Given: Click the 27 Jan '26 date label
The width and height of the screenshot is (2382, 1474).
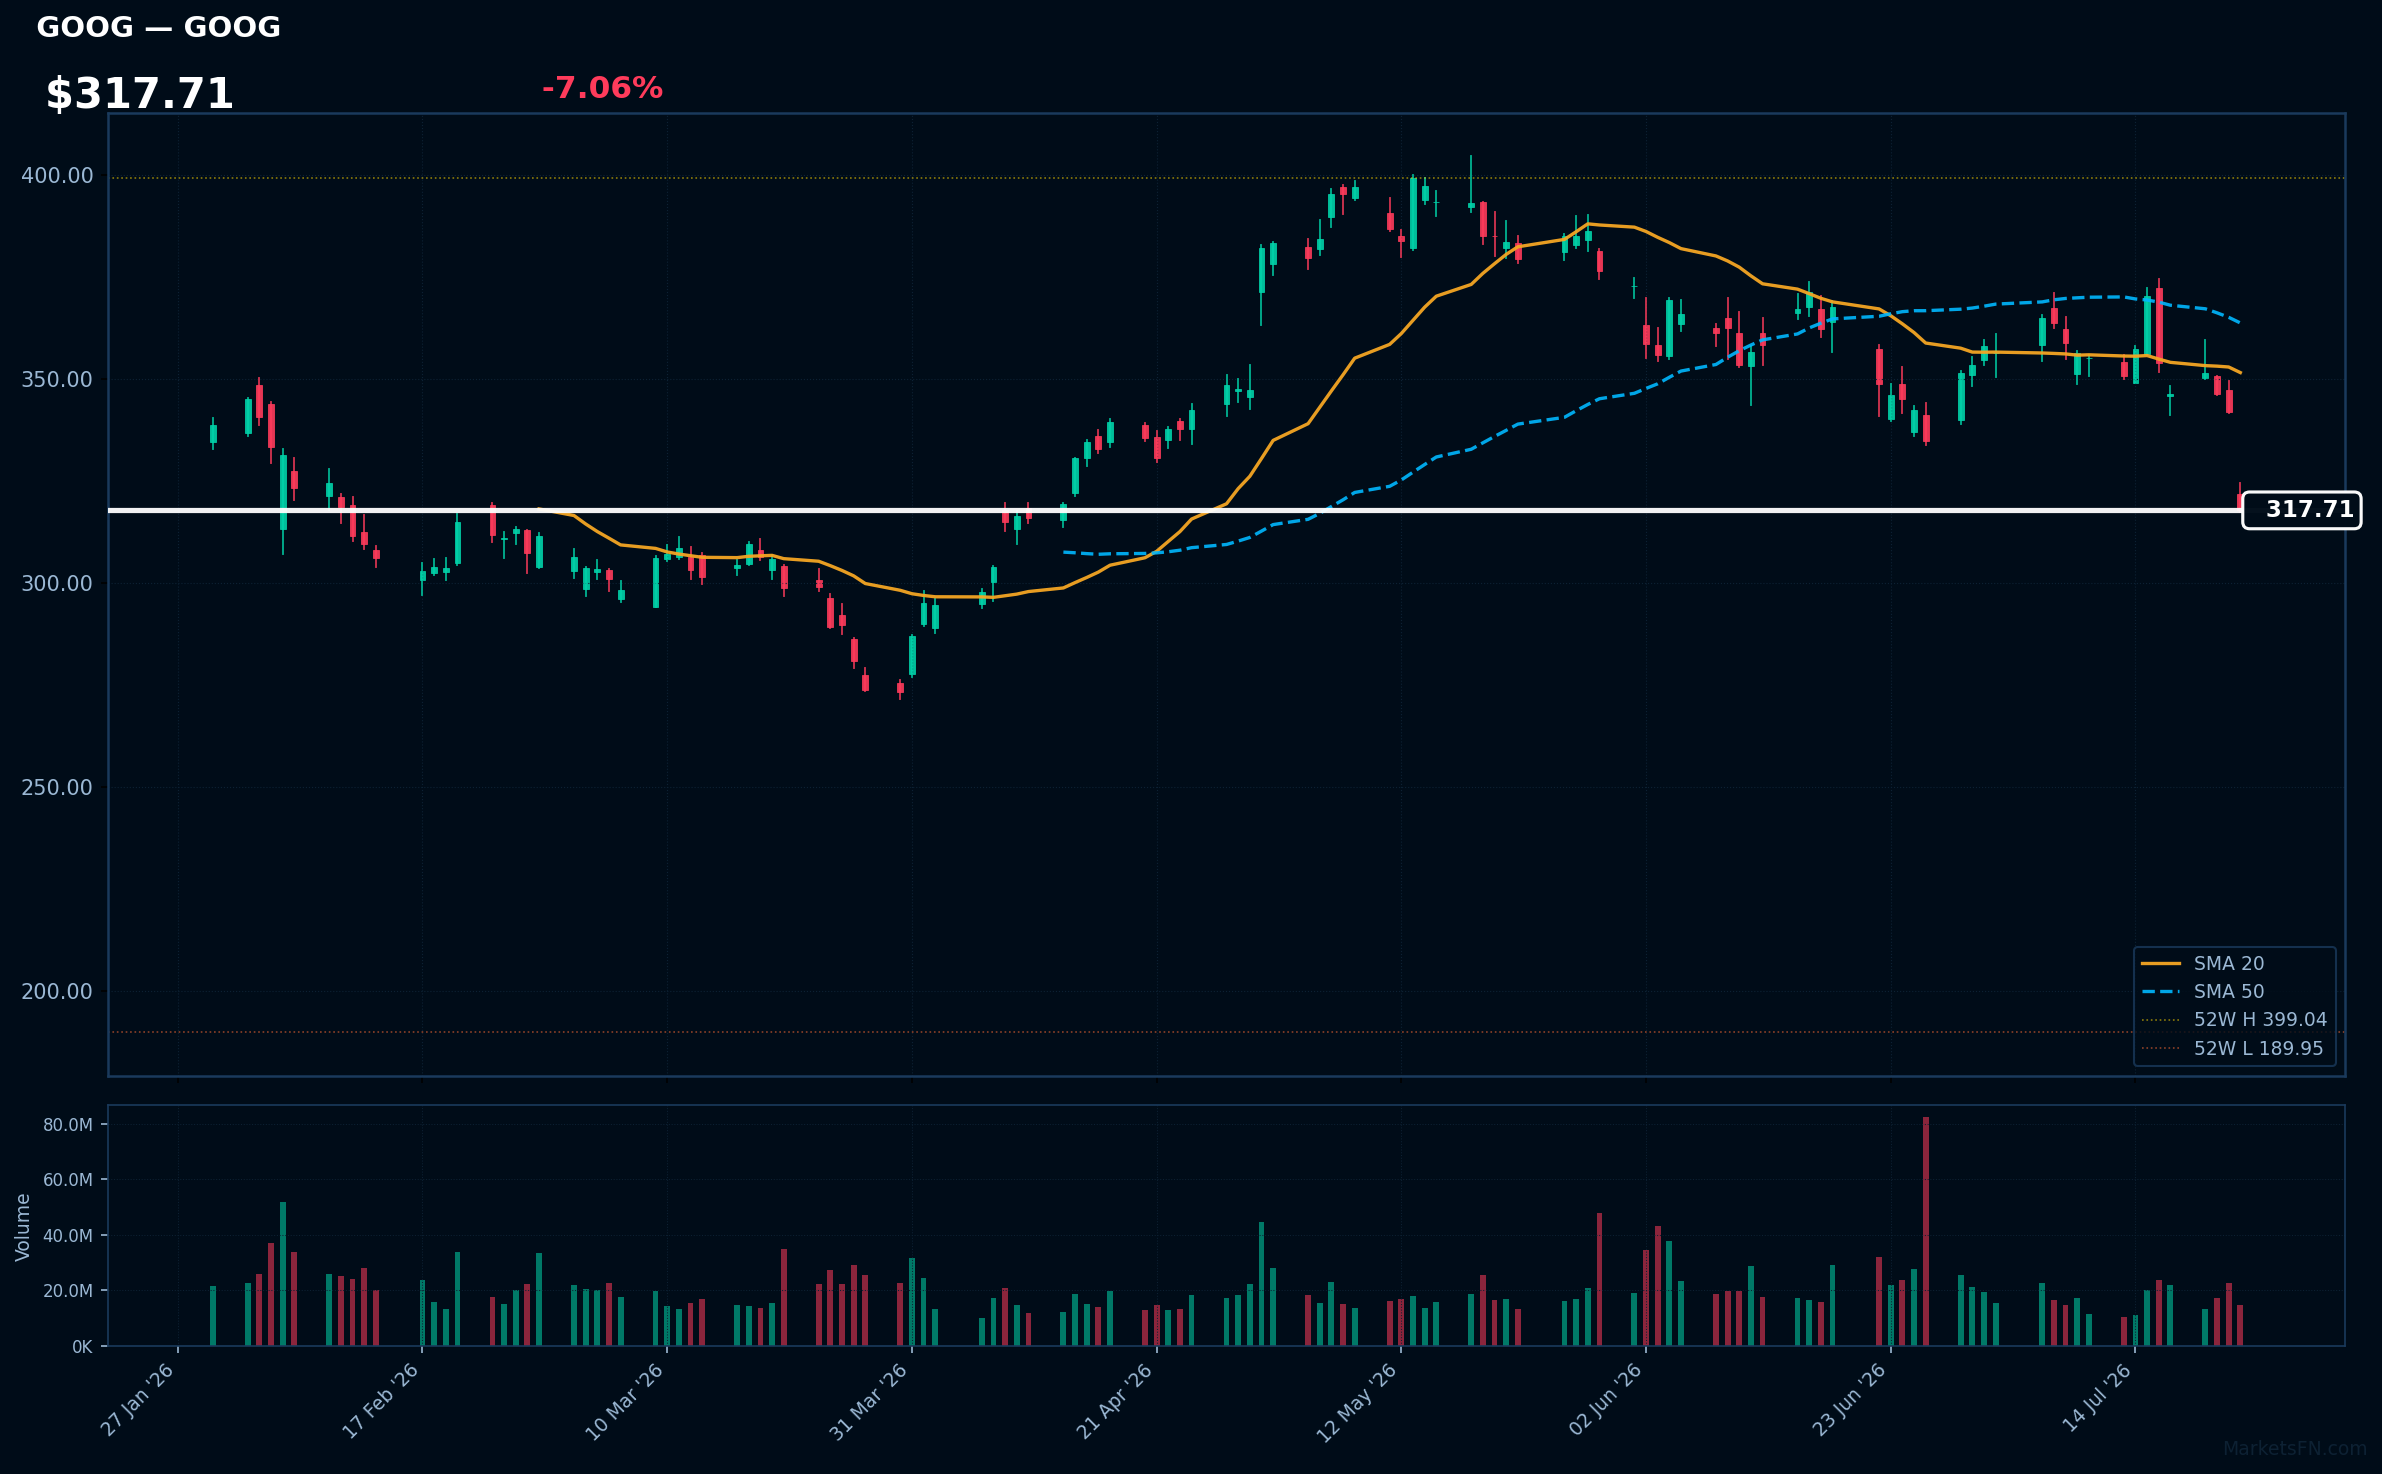Looking at the screenshot, I should coord(138,1400).
